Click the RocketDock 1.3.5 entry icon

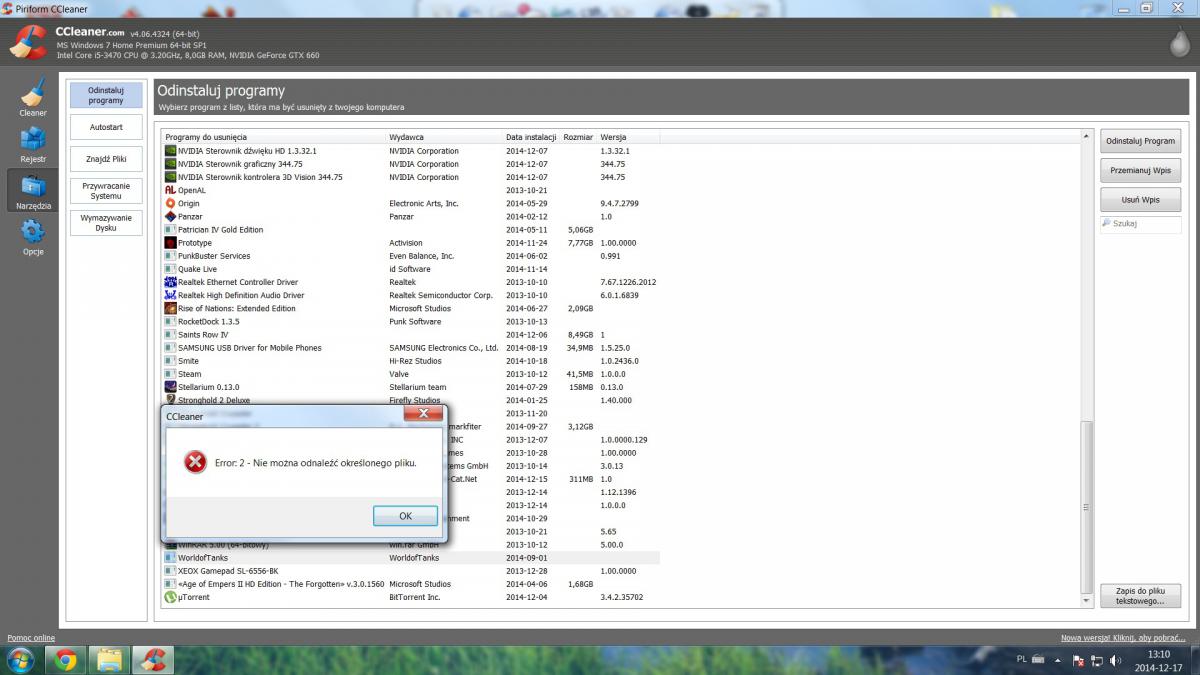click(170, 322)
